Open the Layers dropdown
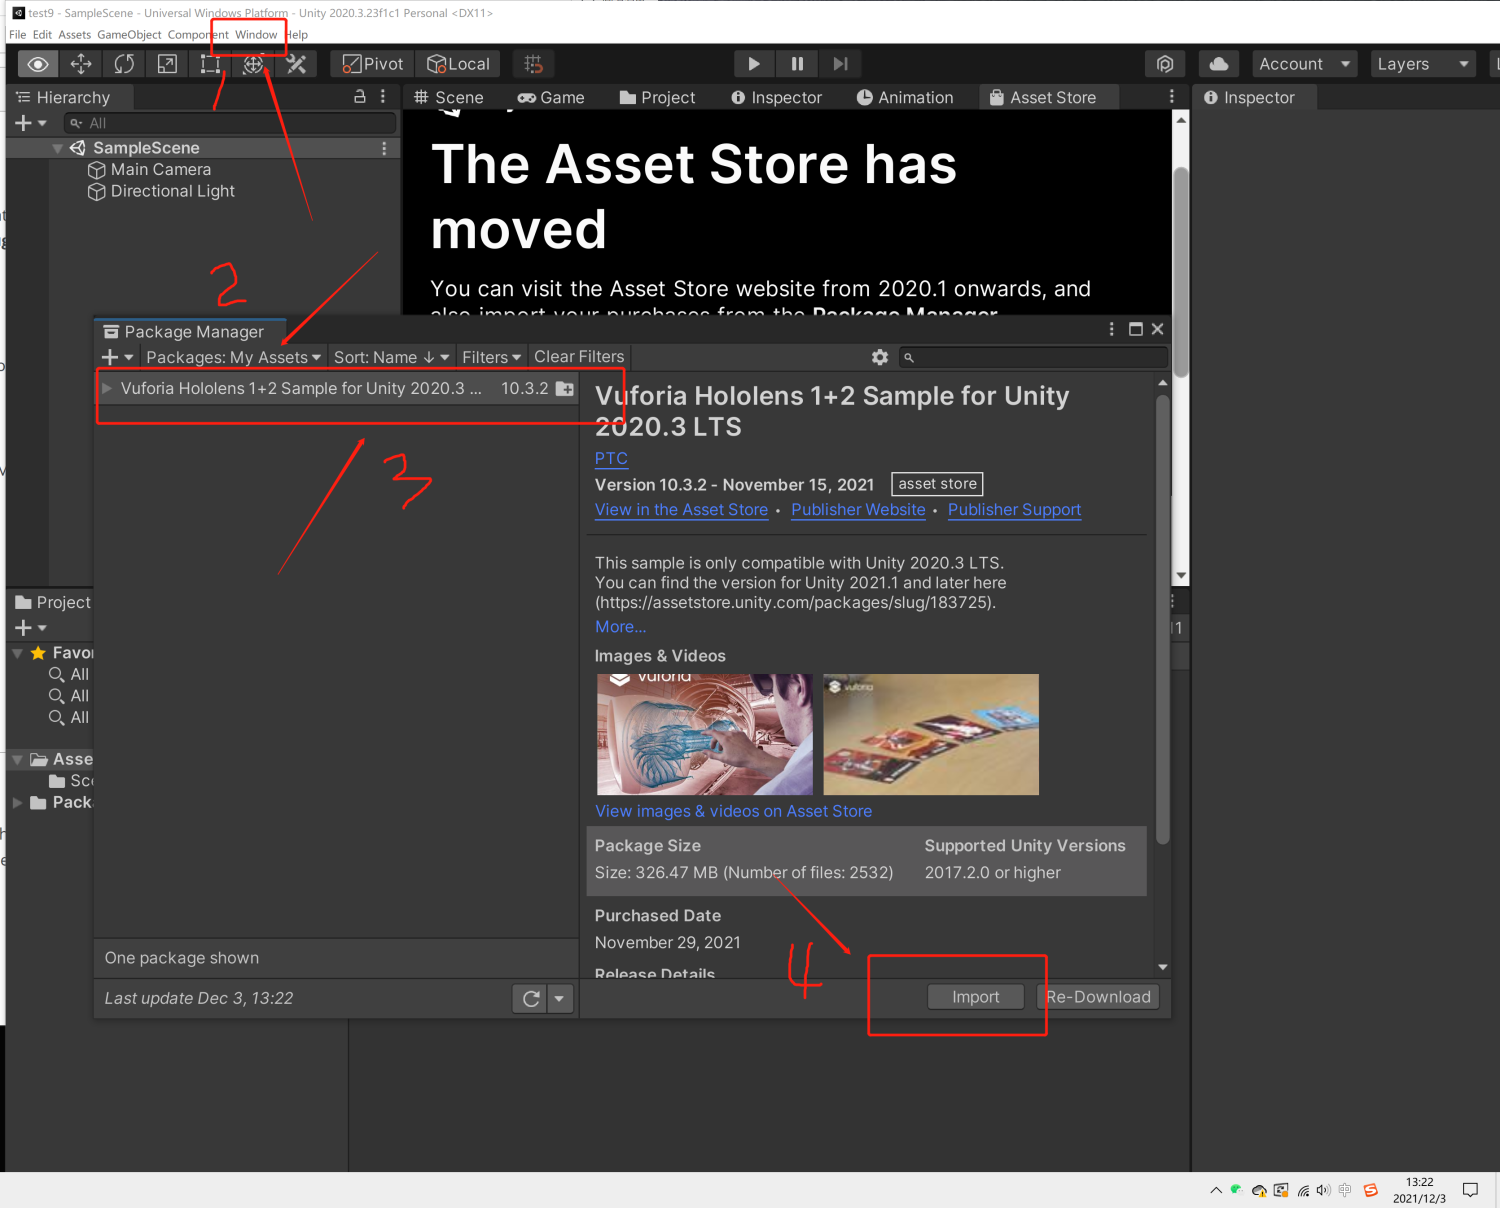This screenshot has width=1500, height=1208. click(x=1424, y=64)
